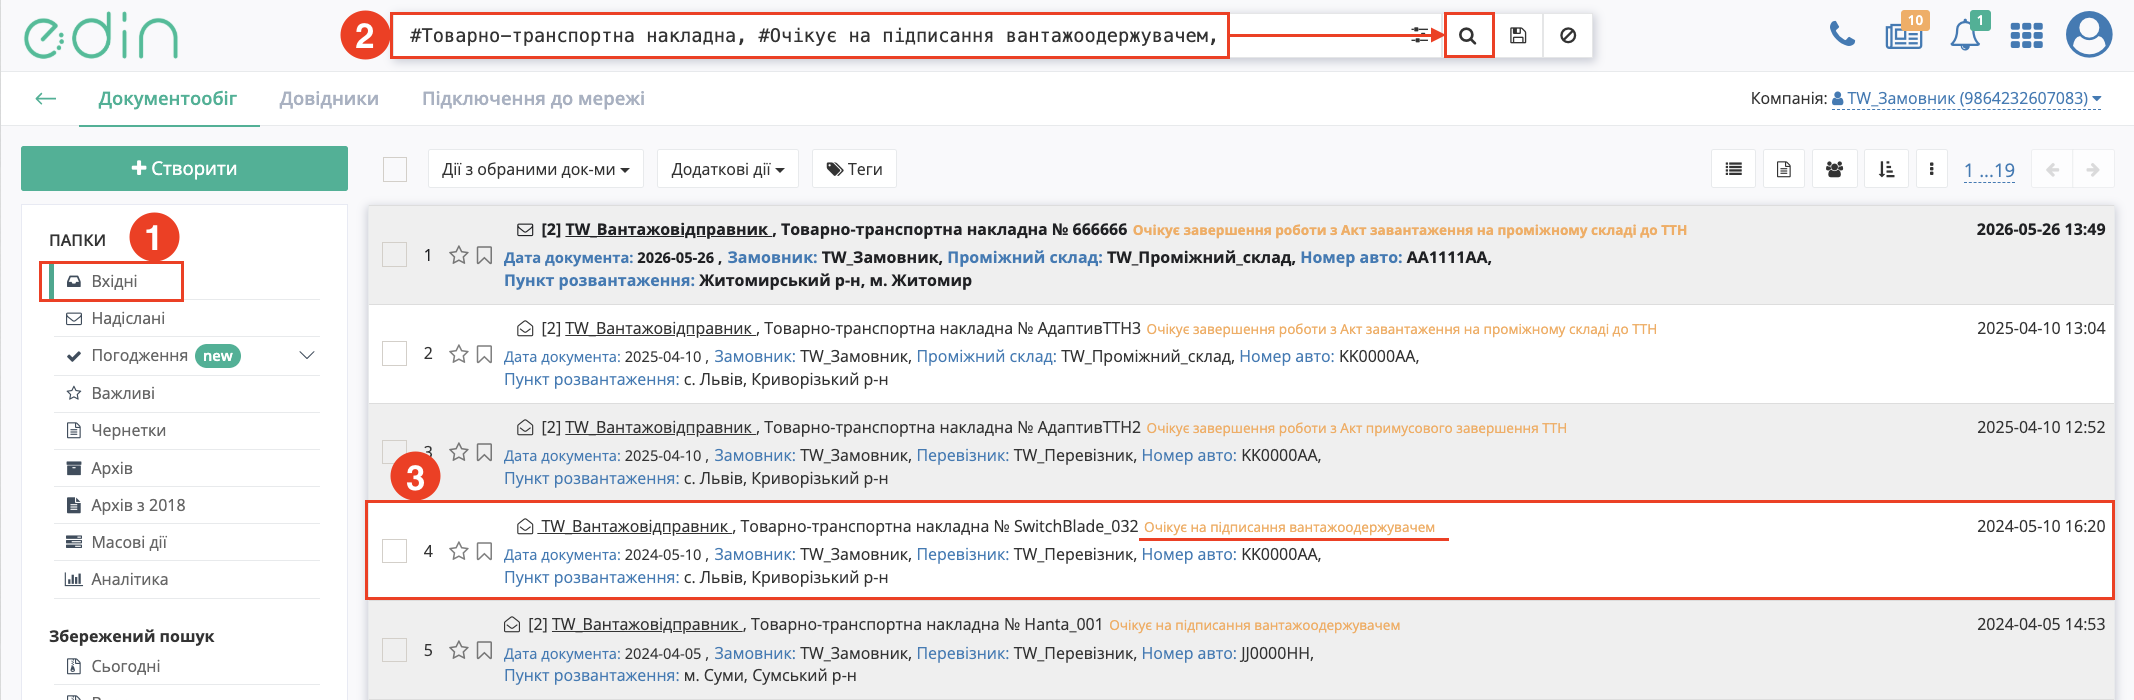Bookmark document SwitchBlade_032
The width and height of the screenshot is (2134, 700).
pyautogui.click(x=484, y=551)
